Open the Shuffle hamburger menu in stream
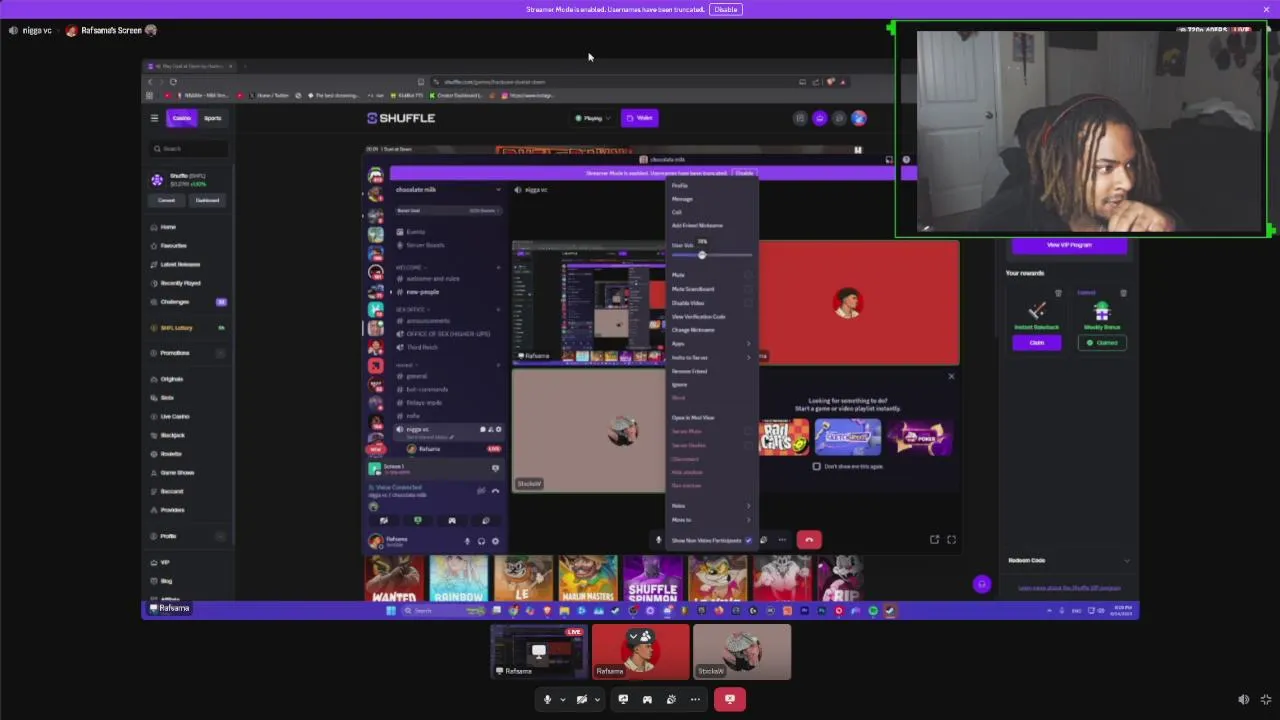 pyautogui.click(x=154, y=118)
